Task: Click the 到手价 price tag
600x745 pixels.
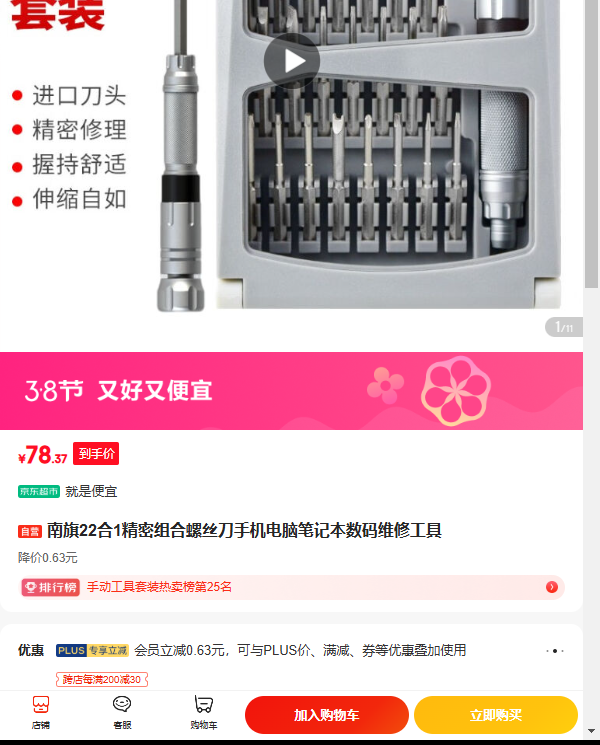Action: pos(96,454)
